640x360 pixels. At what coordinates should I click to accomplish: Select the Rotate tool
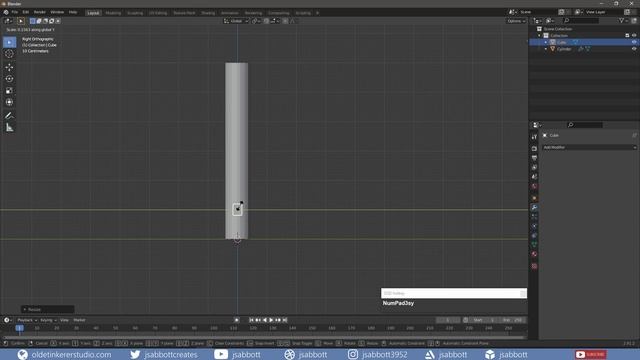9,79
